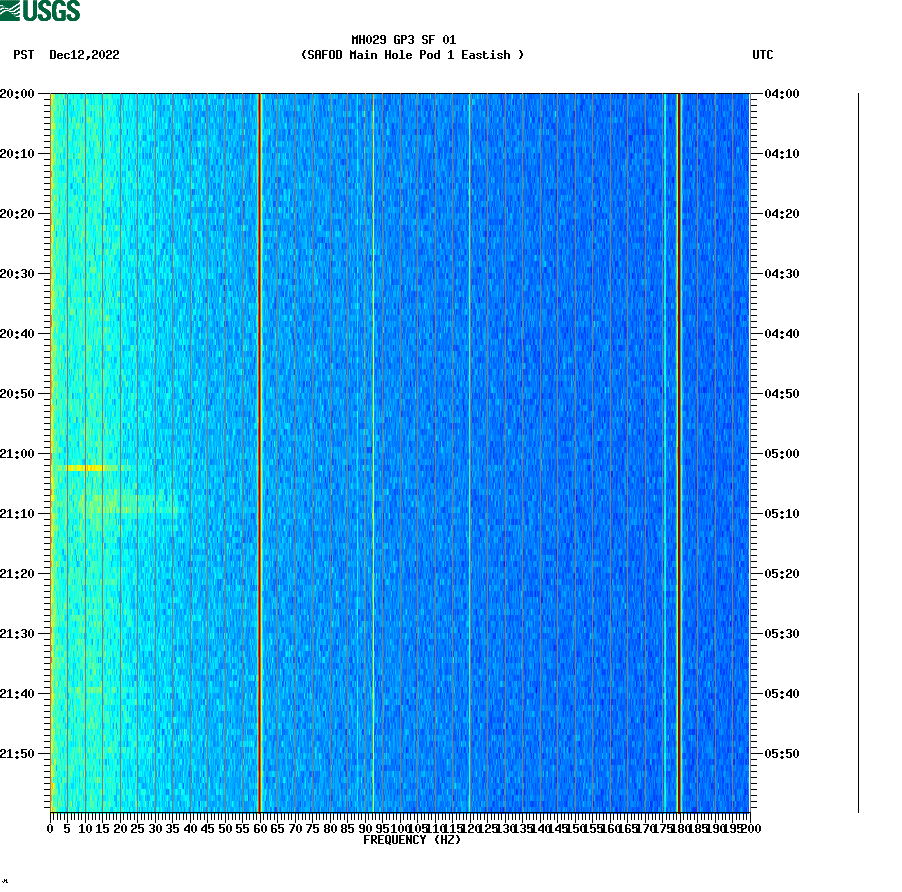Click the vertical scale bar at far right
The height and width of the screenshot is (892, 902).
(x=855, y=450)
